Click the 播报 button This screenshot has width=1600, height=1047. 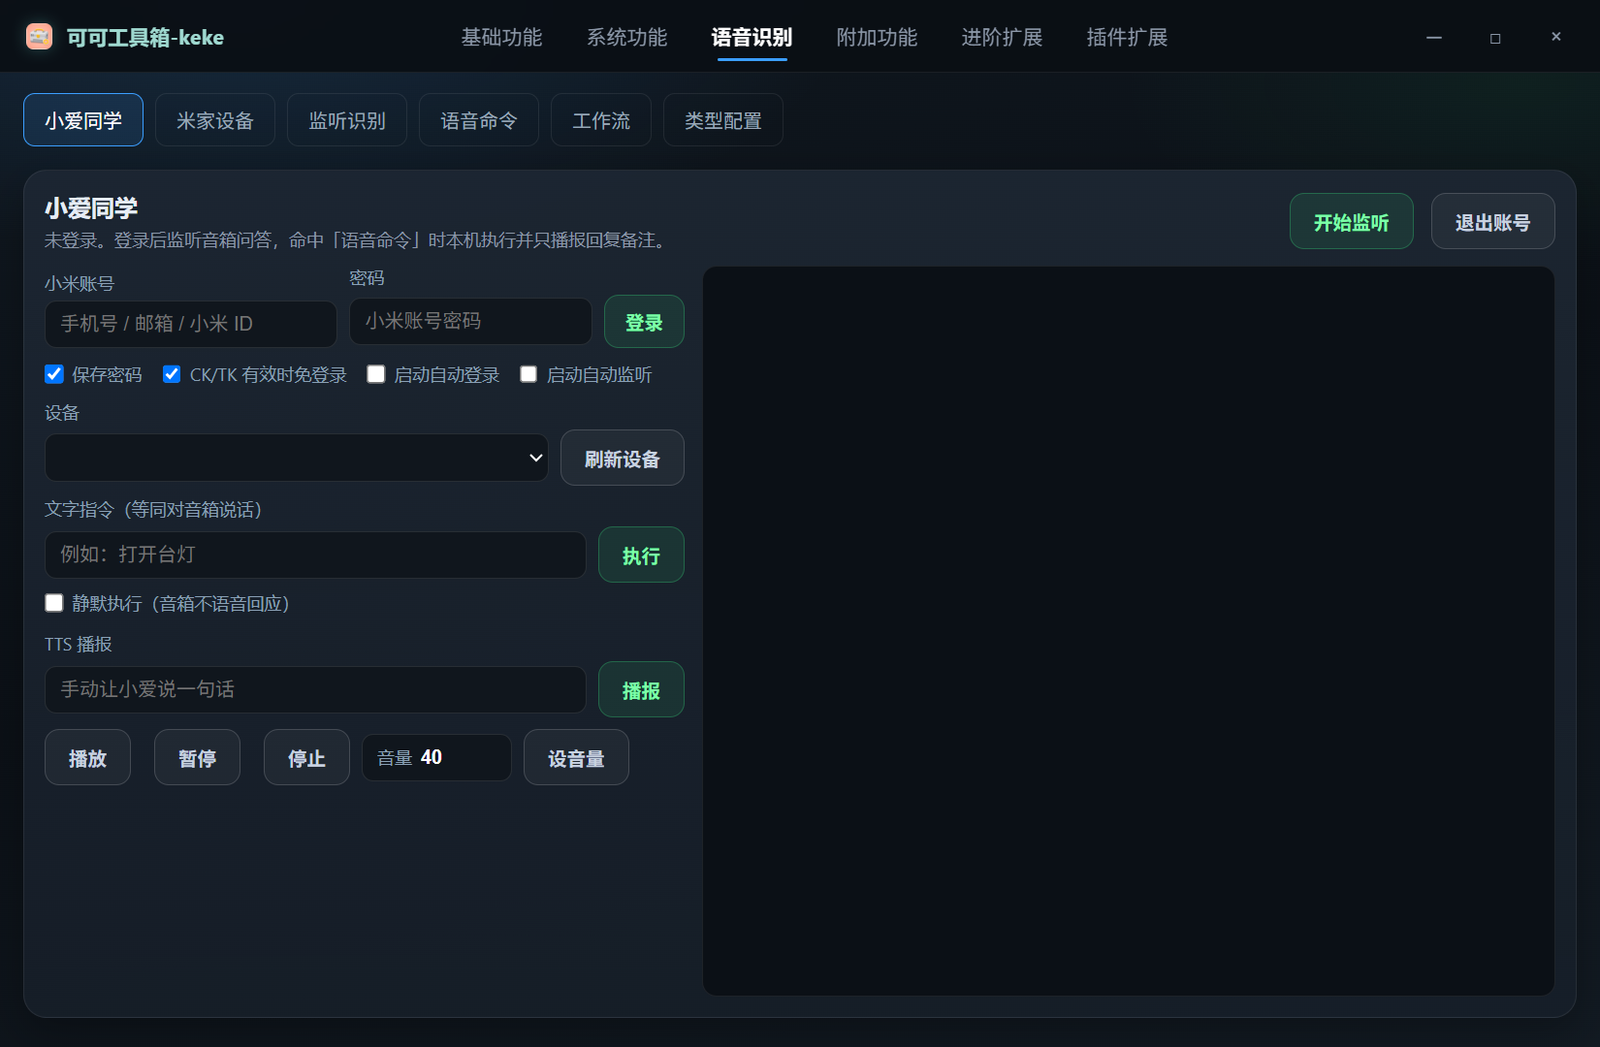point(641,690)
